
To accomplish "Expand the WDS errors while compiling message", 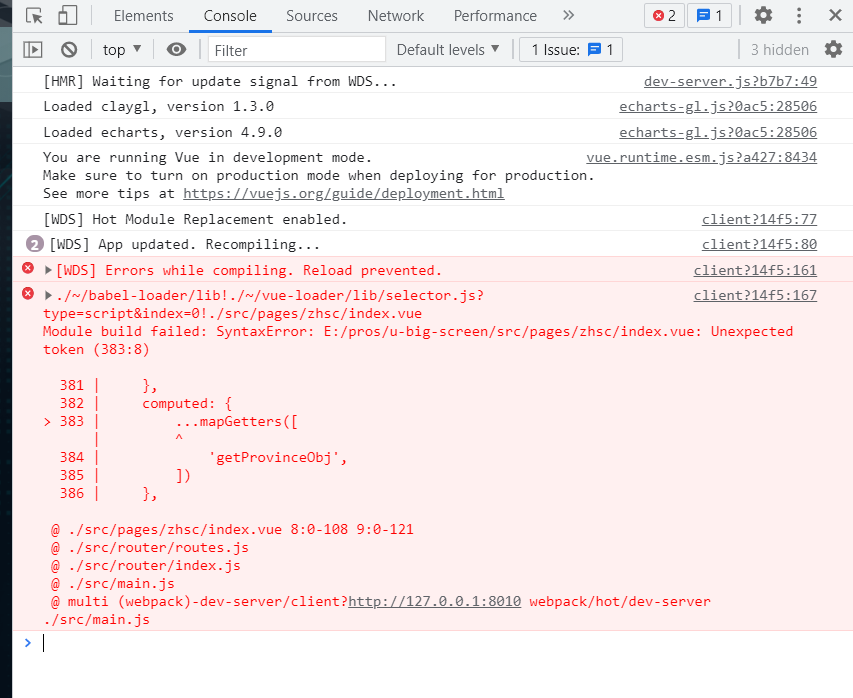I will click(x=49, y=270).
